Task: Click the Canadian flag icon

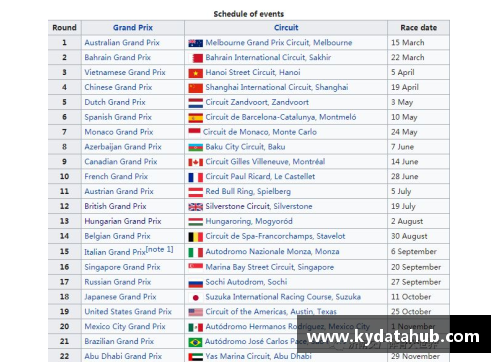Action: tap(195, 162)
